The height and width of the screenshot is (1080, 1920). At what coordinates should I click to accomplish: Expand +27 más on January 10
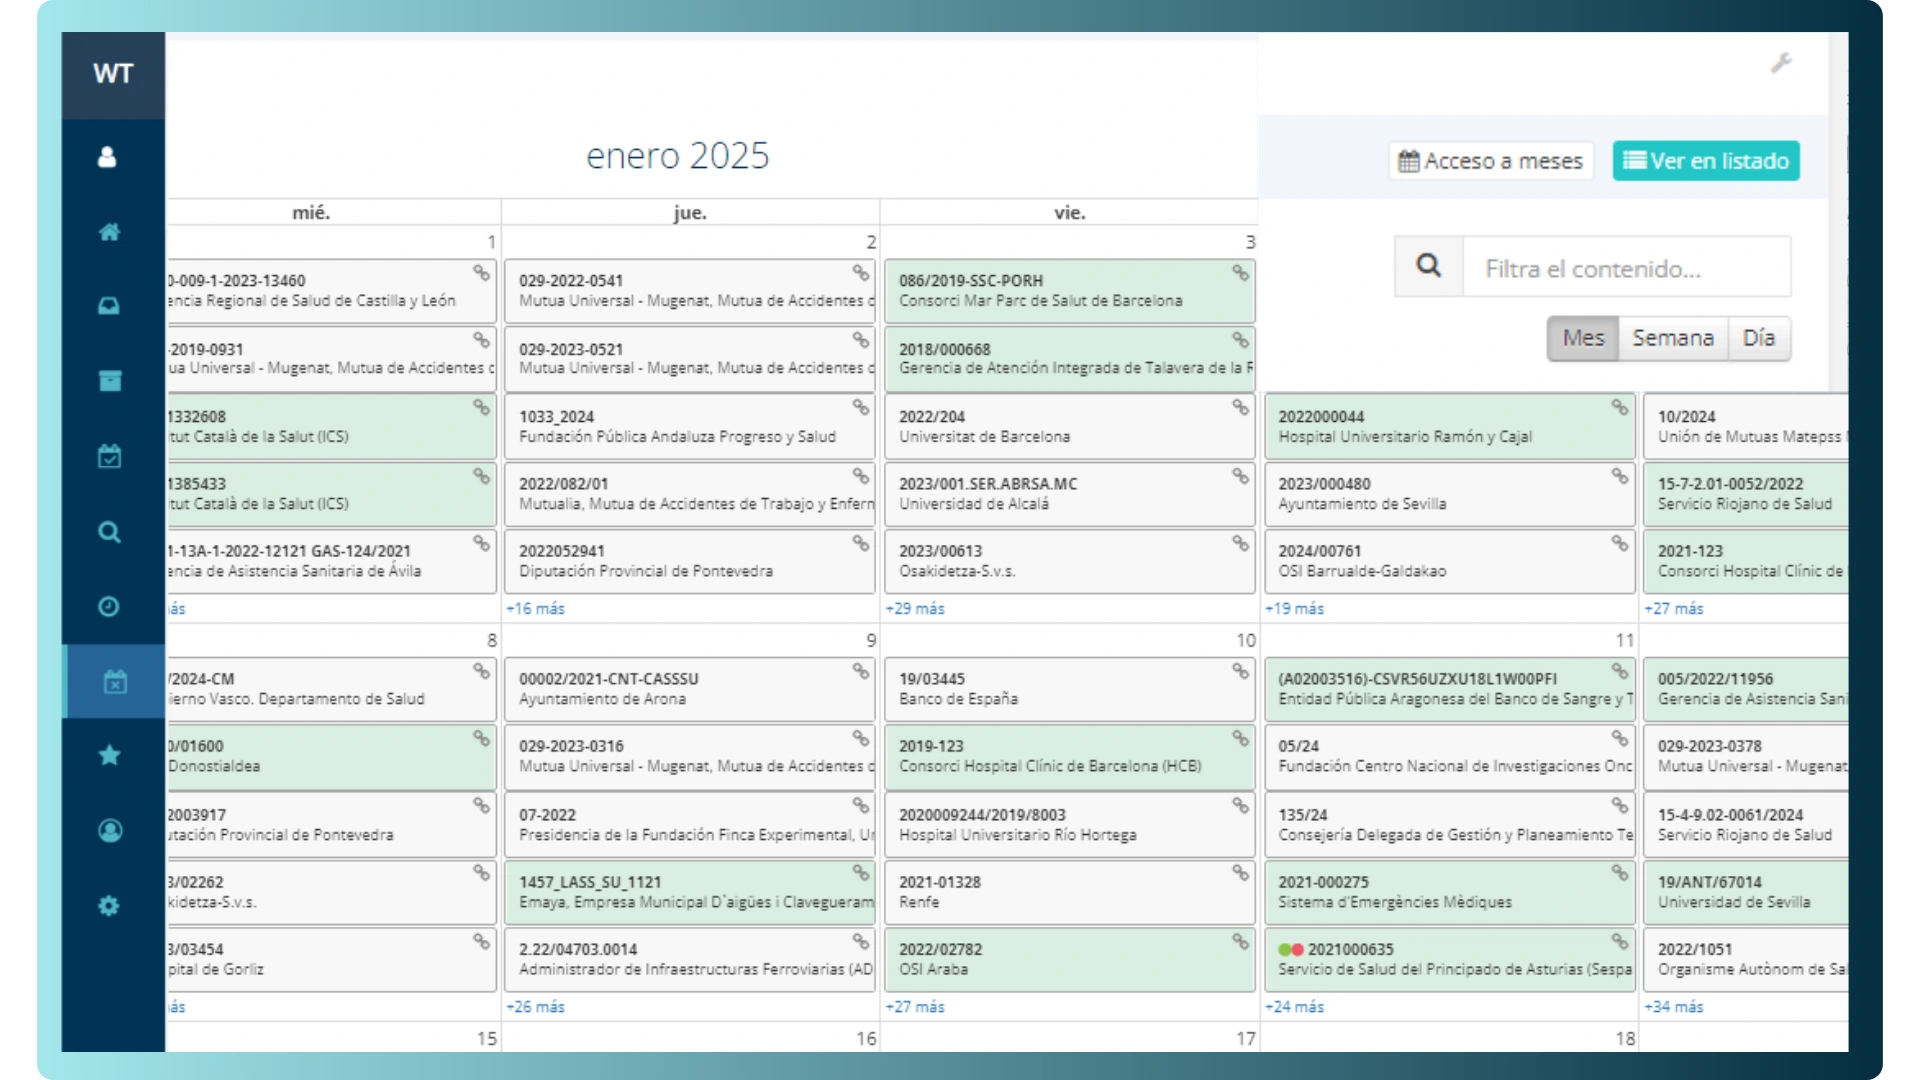coord(914,1007)
